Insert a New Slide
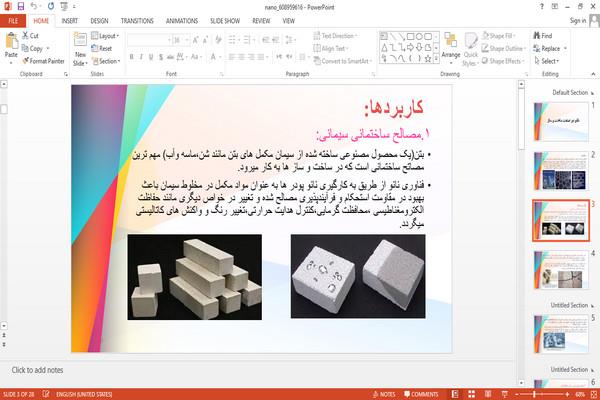Viewport: 600px width, 400px height. (80, 49)
